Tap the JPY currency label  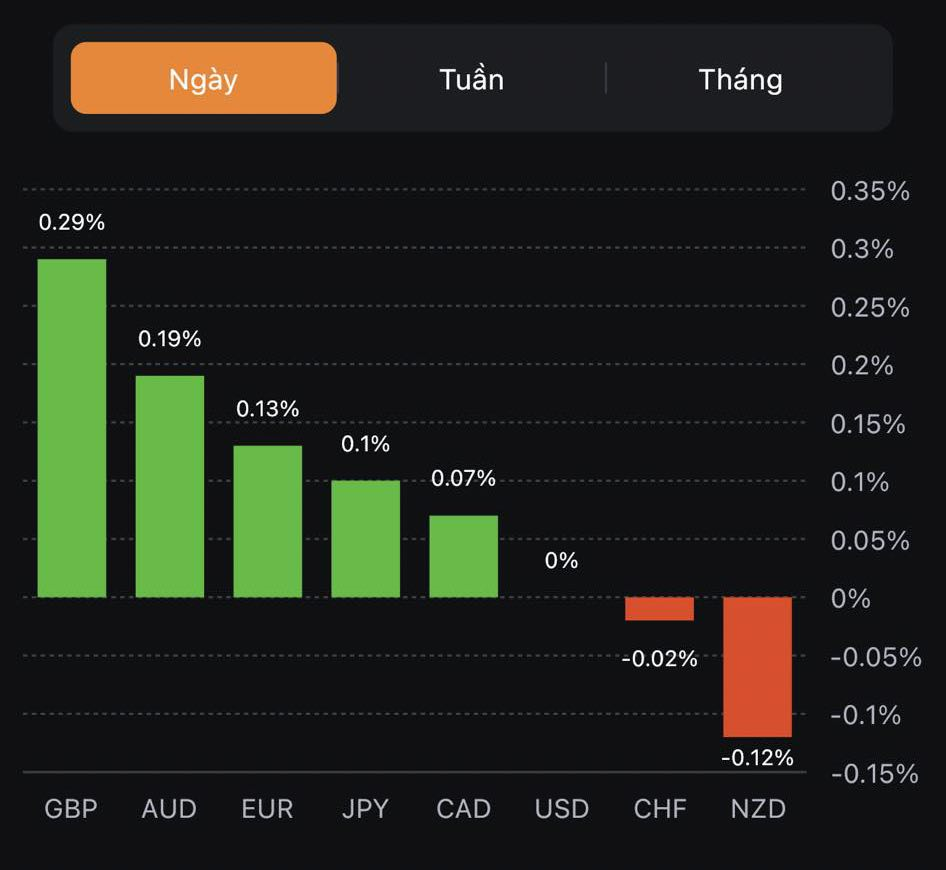click(366, 809)
